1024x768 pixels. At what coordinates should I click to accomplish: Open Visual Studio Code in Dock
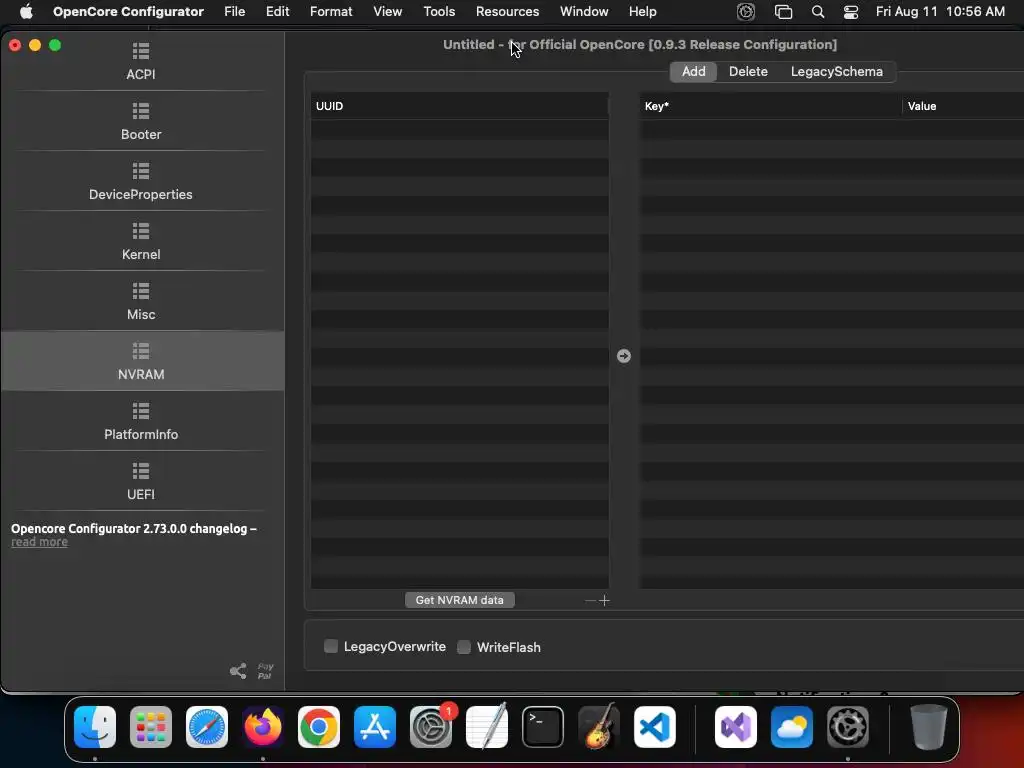[x=655, y=727]
